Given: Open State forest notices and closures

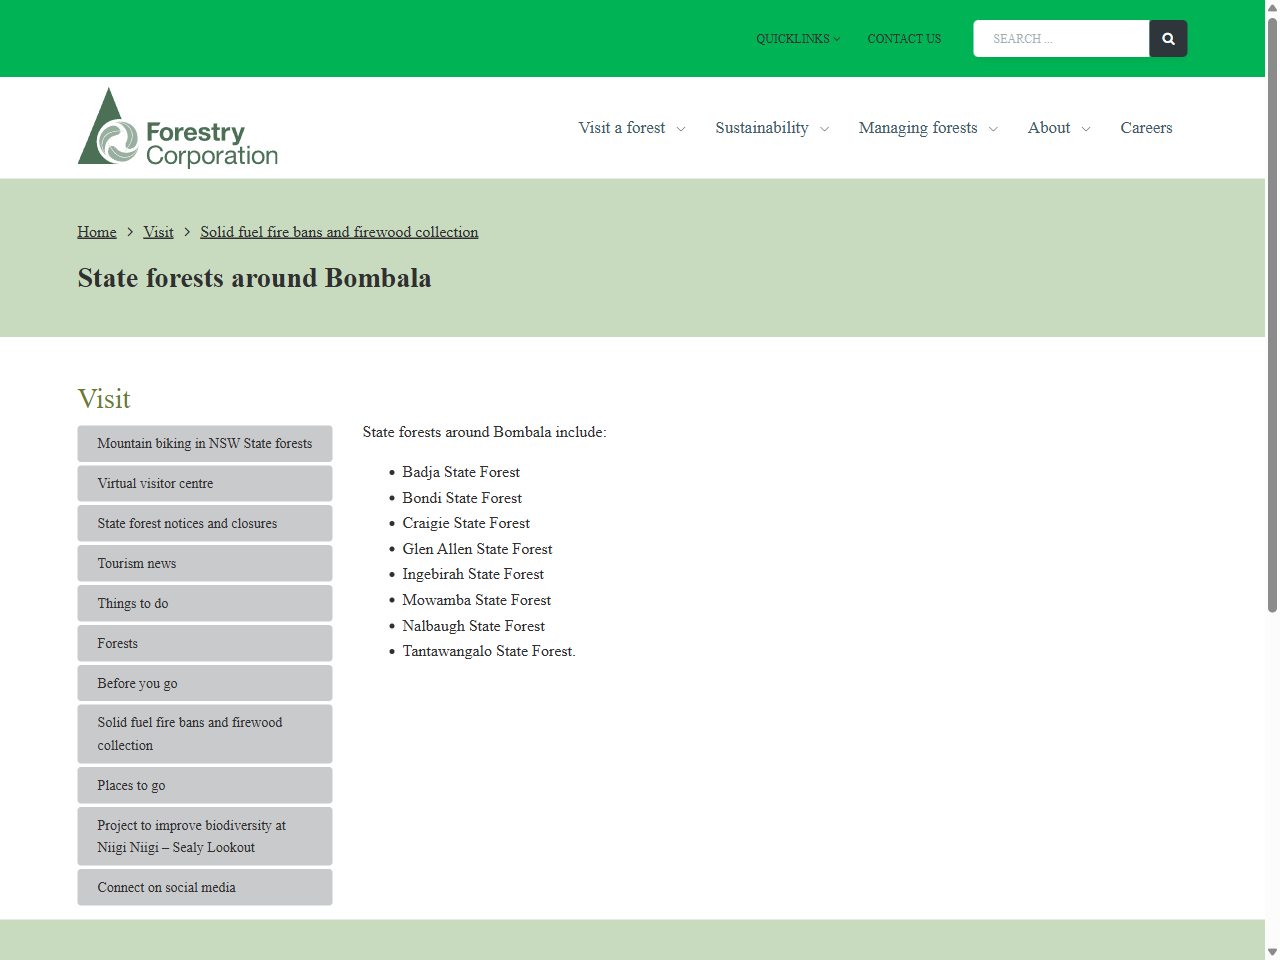Looking at the screenshot, I should [x=205, y=524].
